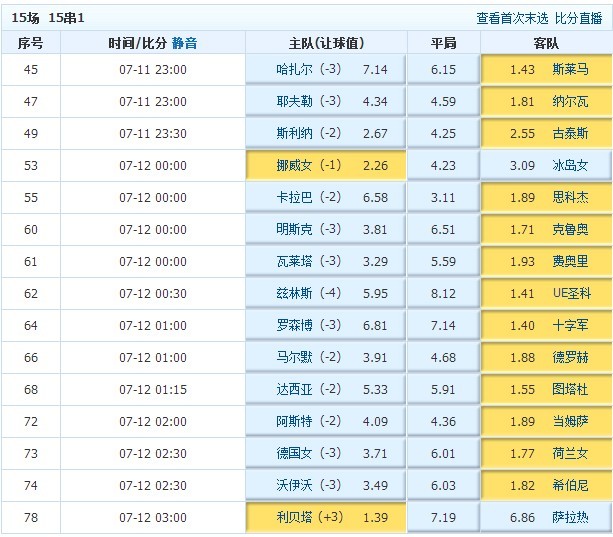Choose 利贝塔 (+3) home odds 1.39
Screen dimensions: 613x537
point(326,518)
